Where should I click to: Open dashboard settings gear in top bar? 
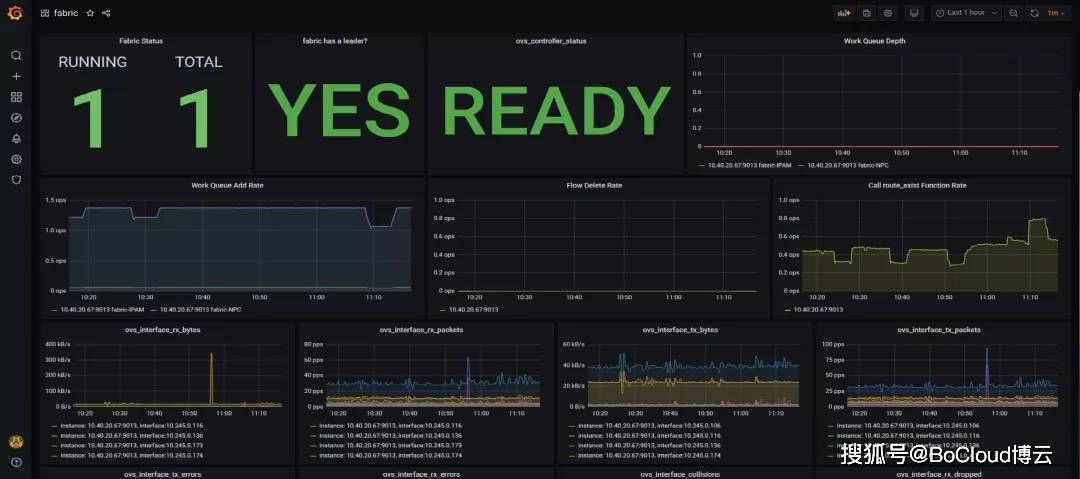coord(887,13)
